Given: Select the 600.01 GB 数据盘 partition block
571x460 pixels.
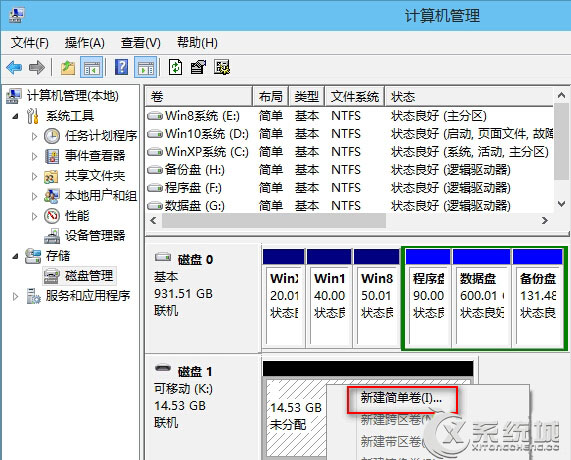Looking at the screenshot, I should pyautogui.click(x=481, y=298).
